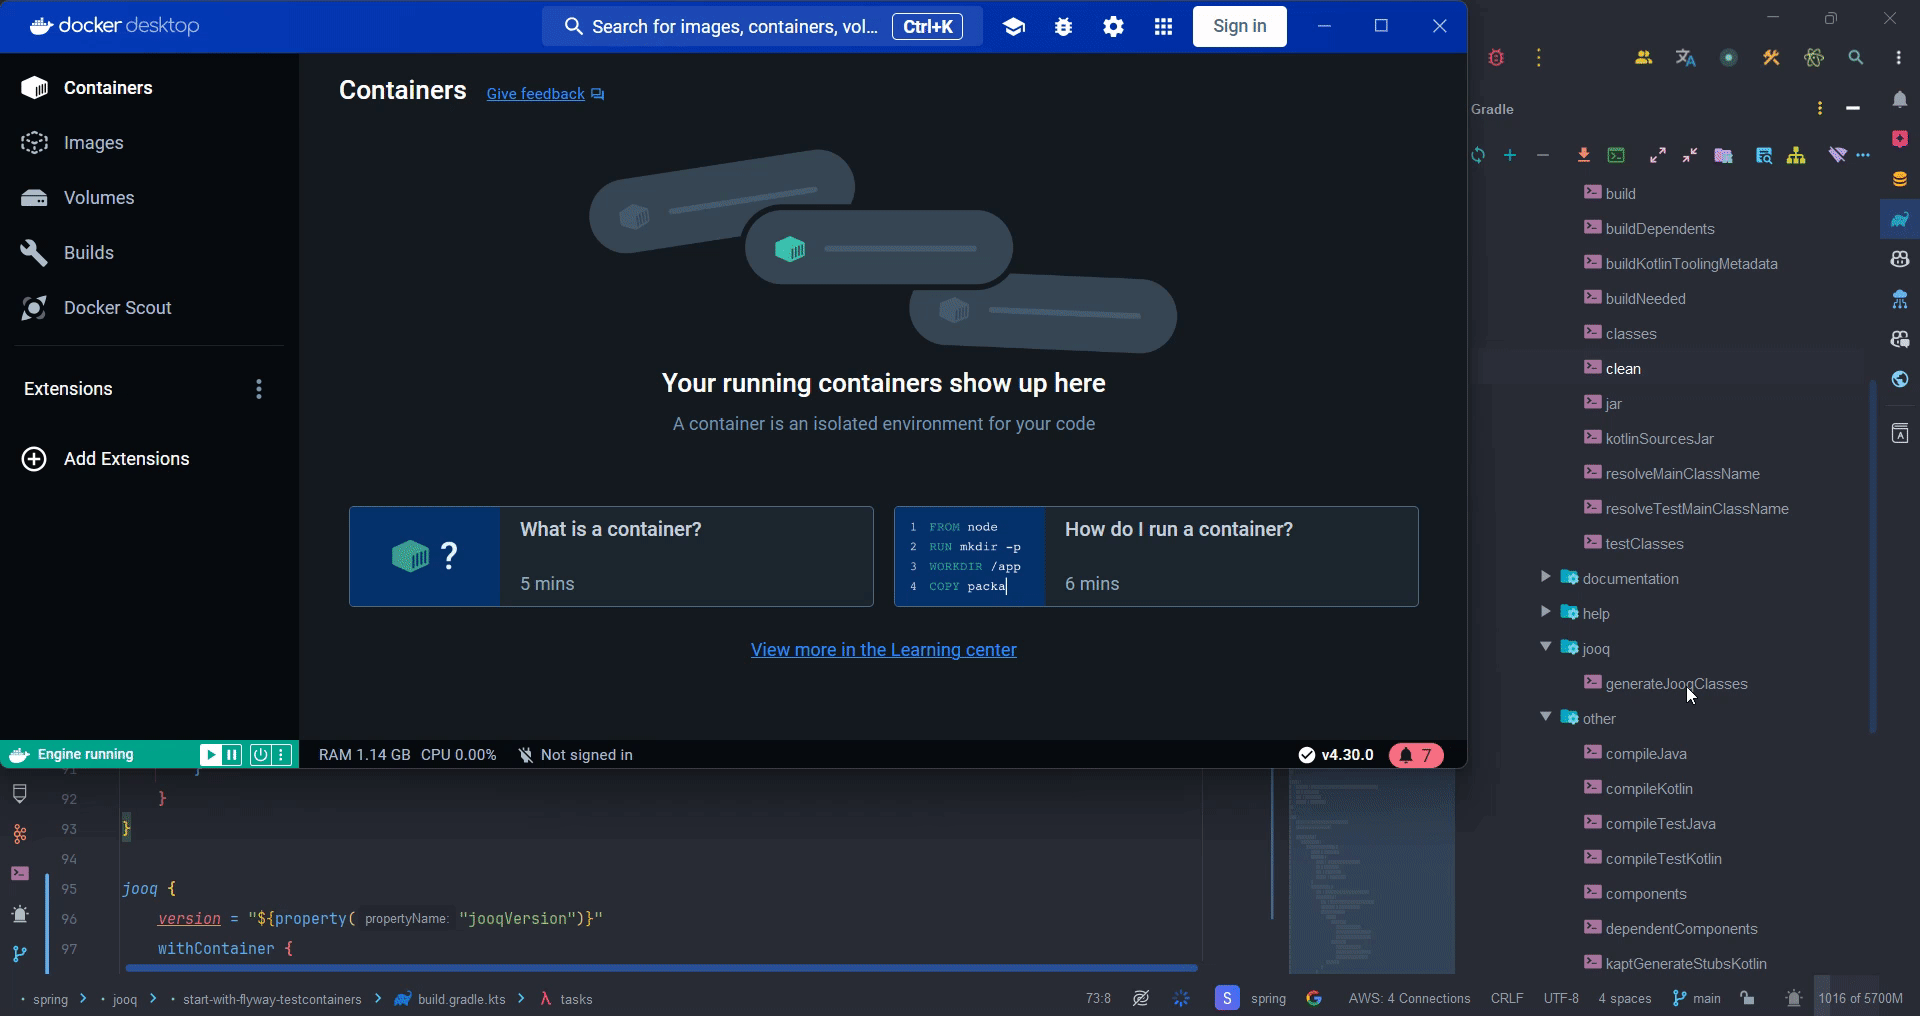Click the Docker search field

pos(762,26)
